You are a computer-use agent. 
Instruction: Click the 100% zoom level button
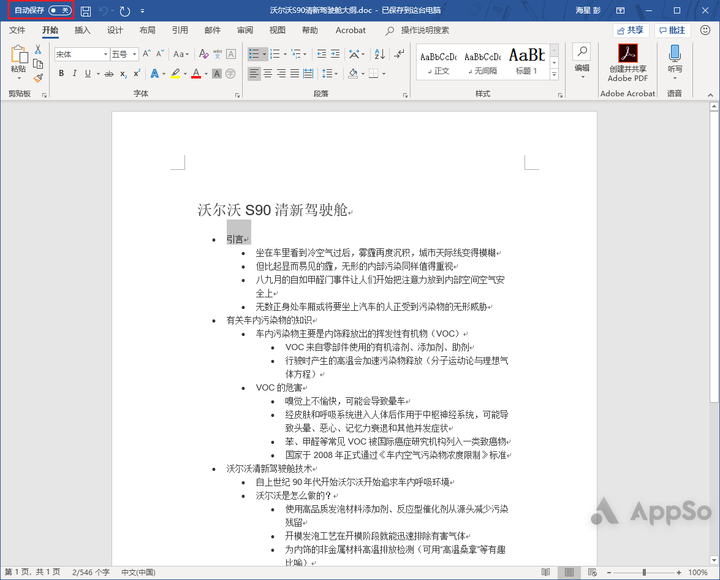[698, 572]
